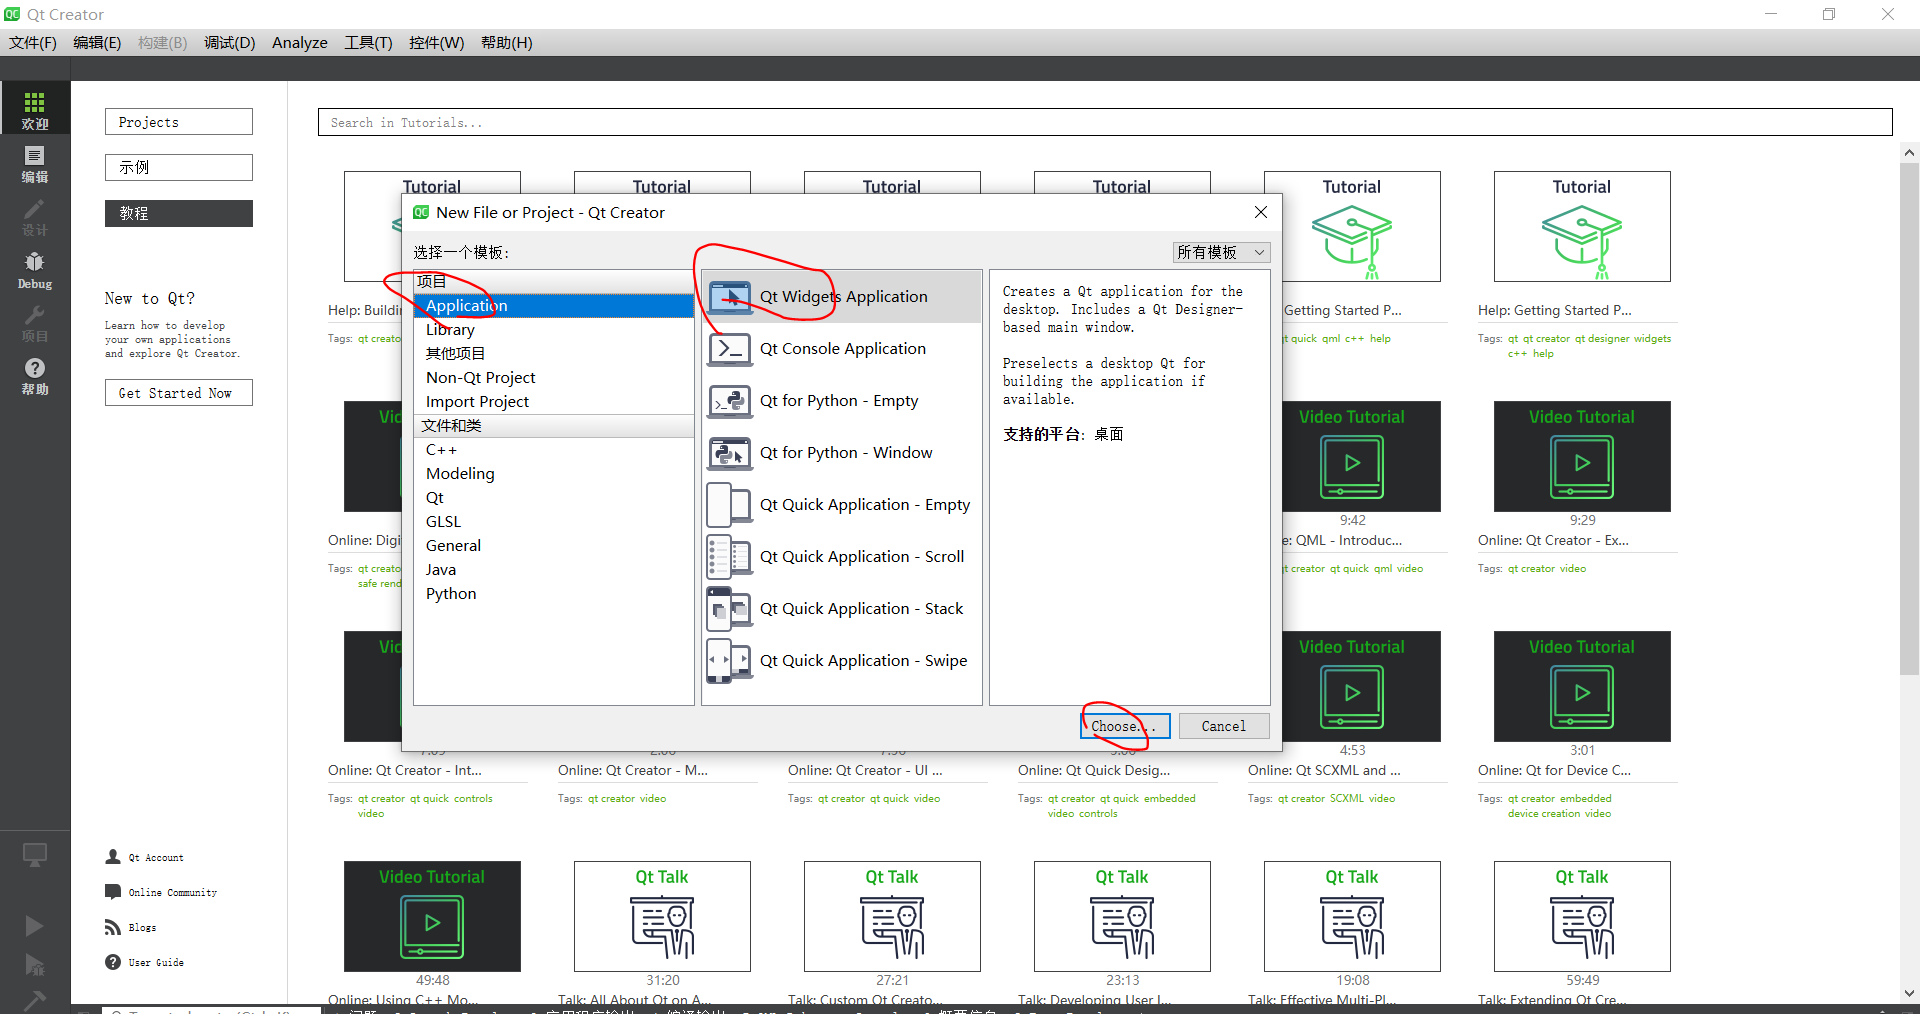This screenshot has width=1920, height=1014.
Task: Choose Qt for Python - Empty template
Action: pyautogui.click(x=841, y=401)
